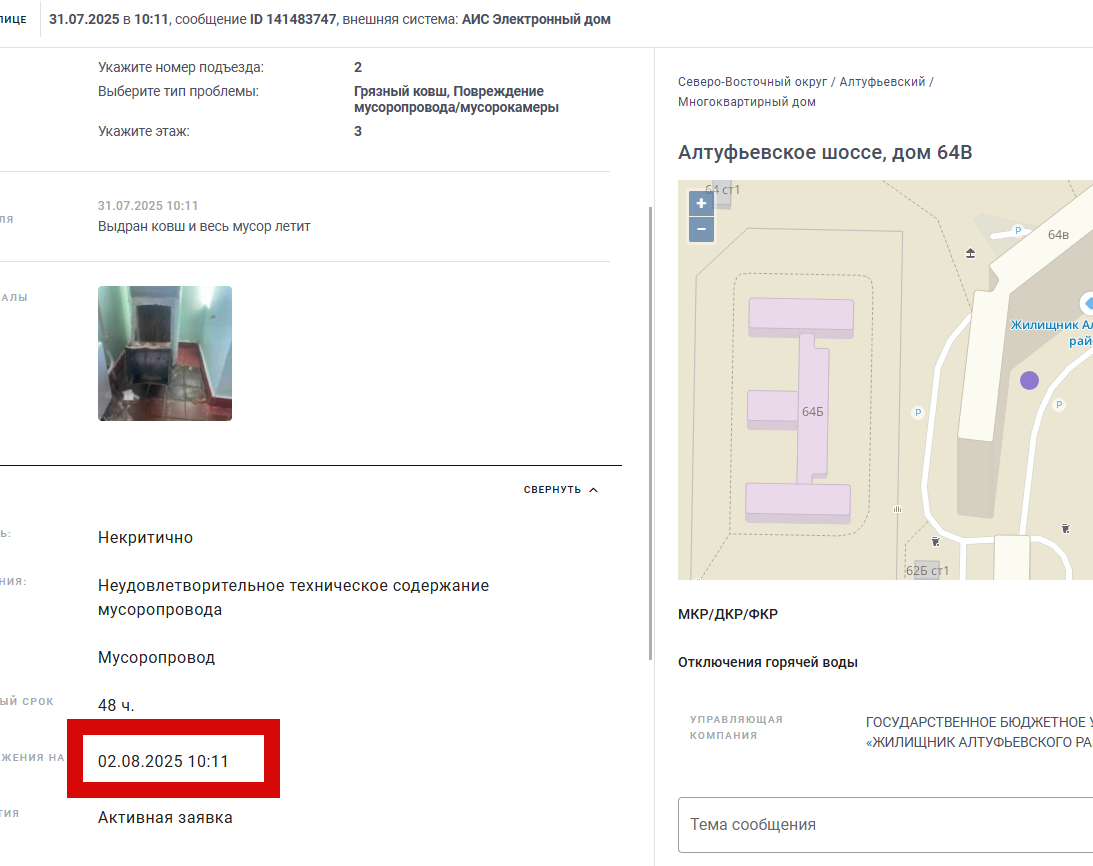Select the deadline 02.08.2025 10:11 value

pyautogui.click(x=163, y=761)
